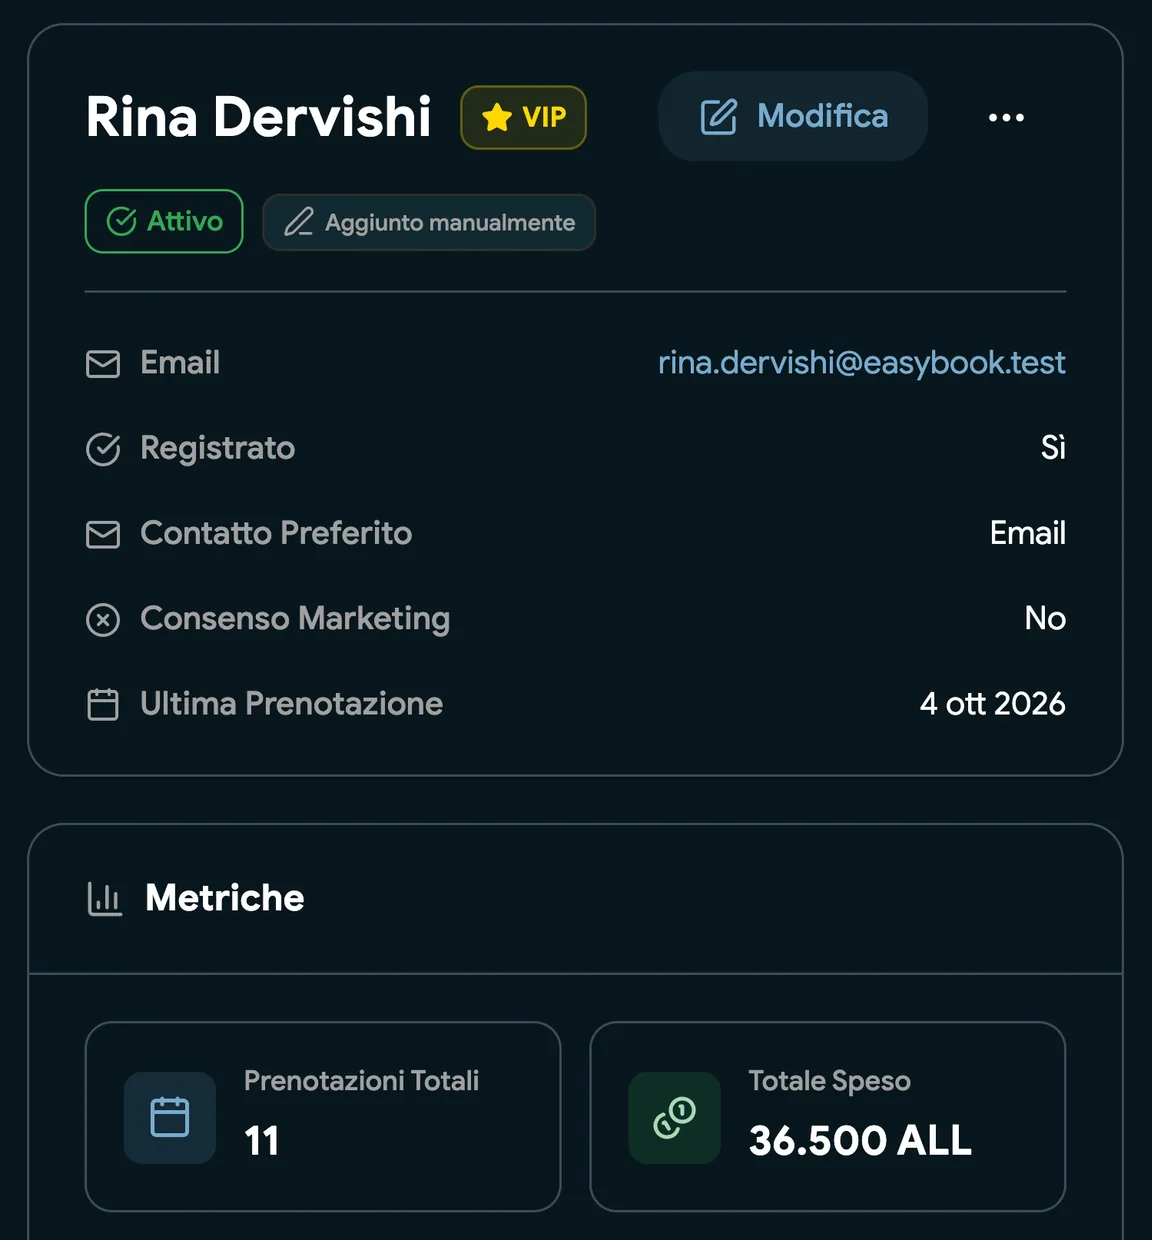Click the envelope icon beside Email

(103, 363)
